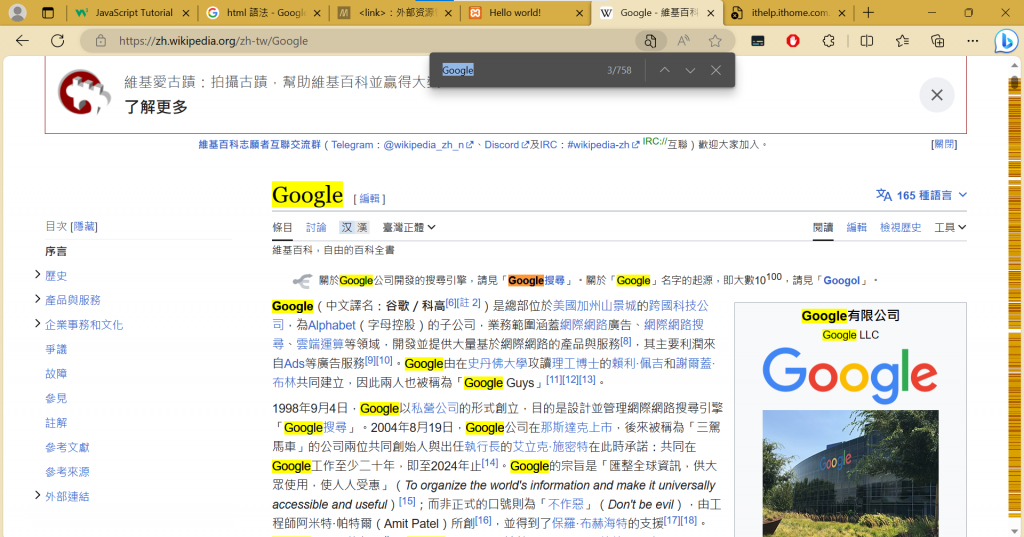The height and width of the screenshot is (537, 1024).
Task: Expand the 外部連結 contents section
Action: tap(37, 495)
